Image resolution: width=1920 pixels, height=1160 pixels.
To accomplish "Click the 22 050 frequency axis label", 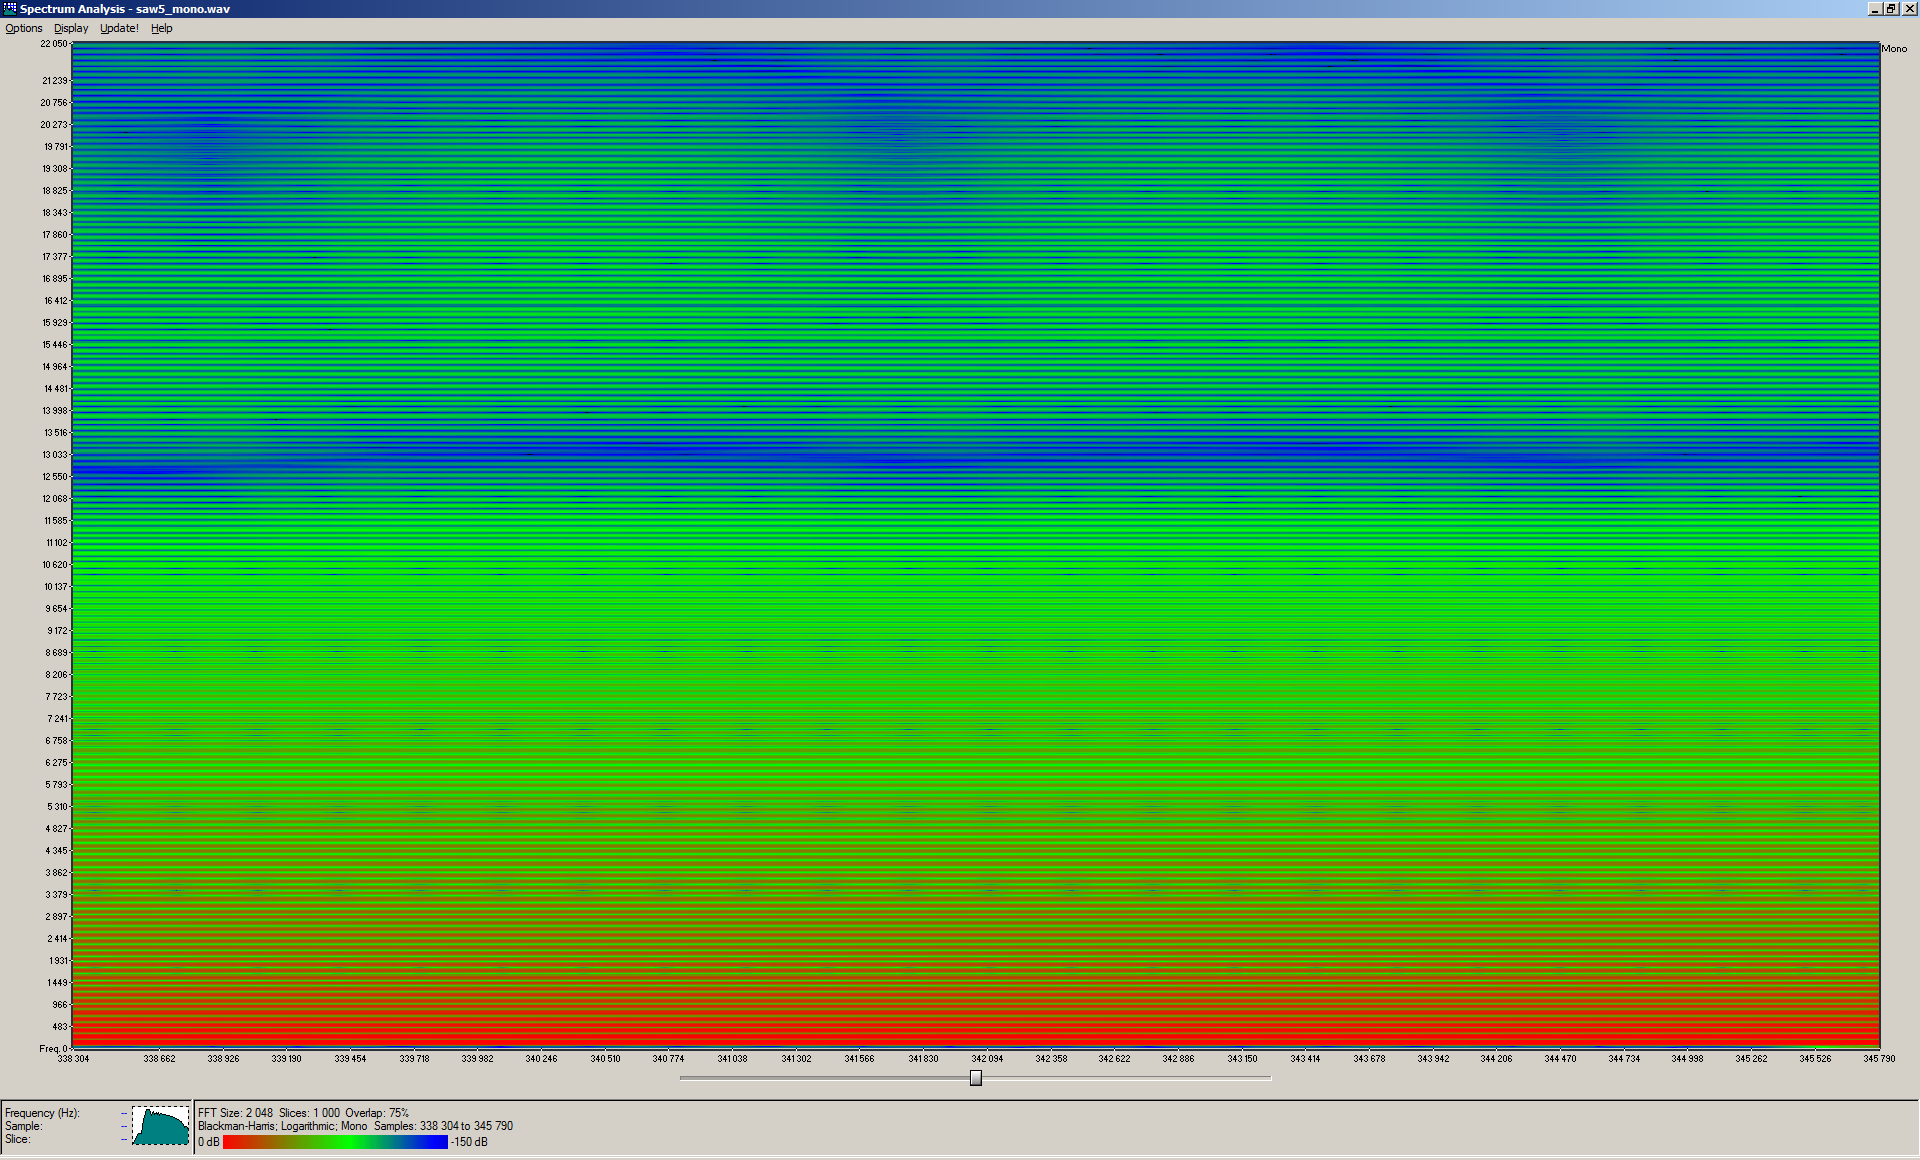I will (54, 44).
